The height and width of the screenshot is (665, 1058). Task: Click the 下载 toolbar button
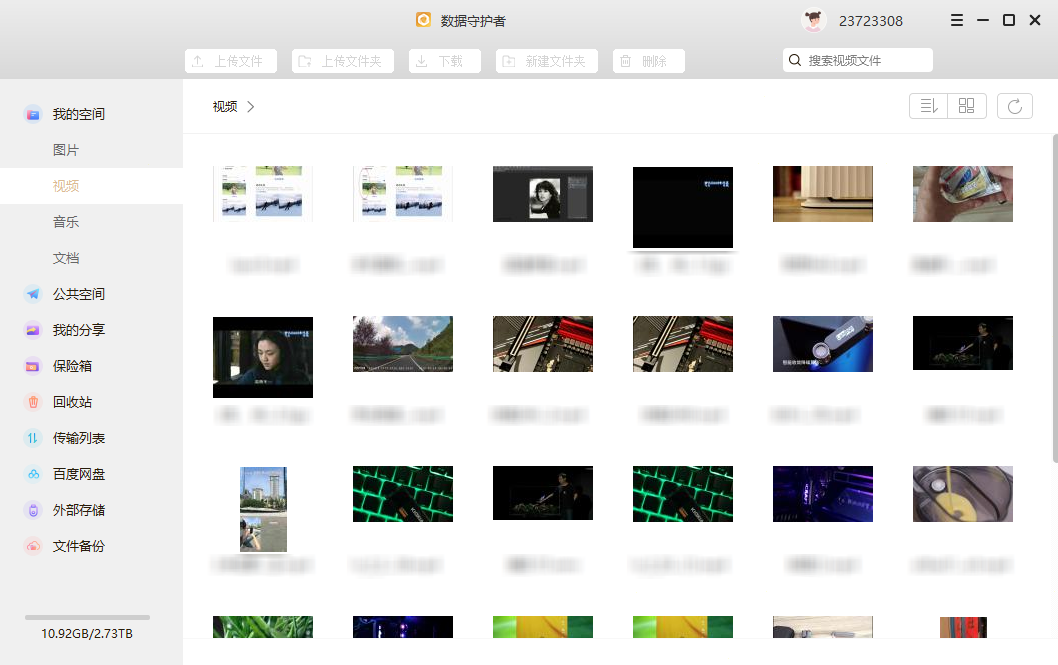coord(445,61)
